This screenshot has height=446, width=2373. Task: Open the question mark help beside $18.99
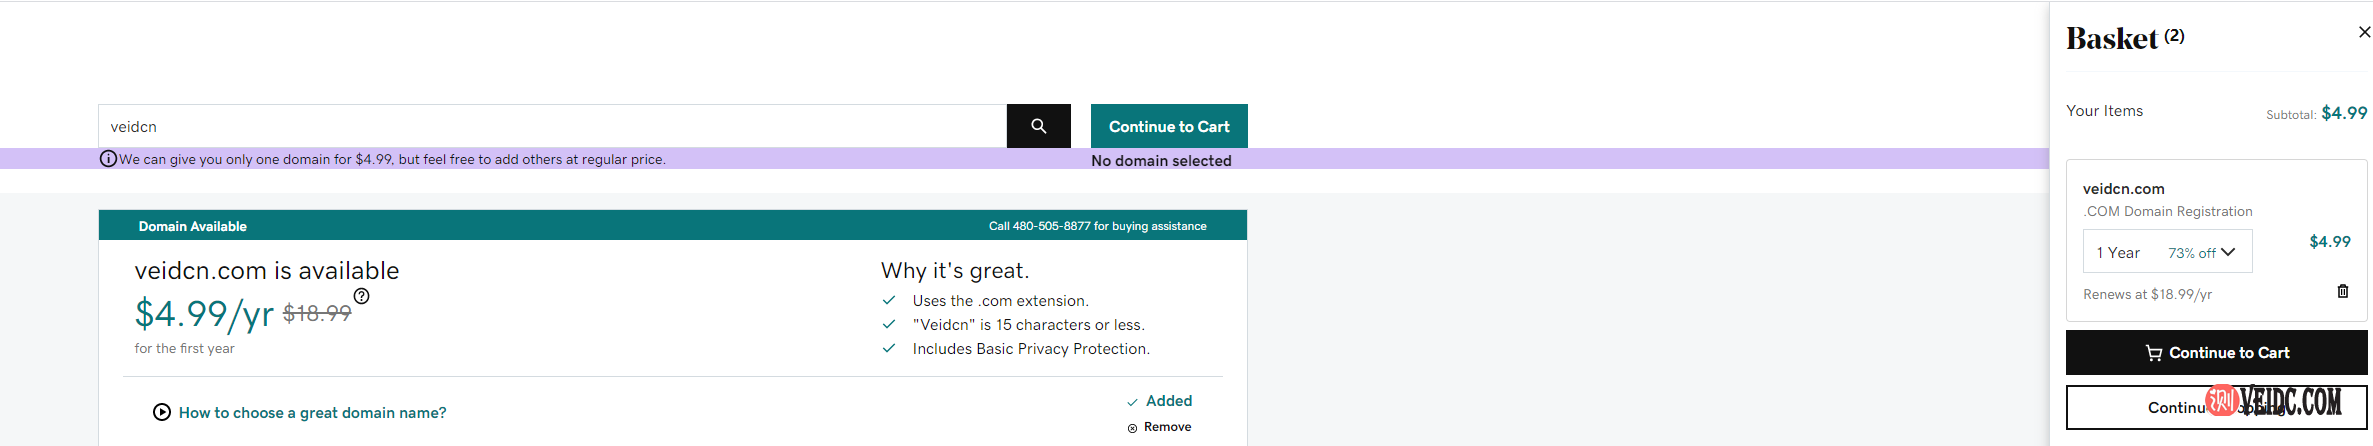(x=362, y=296)
